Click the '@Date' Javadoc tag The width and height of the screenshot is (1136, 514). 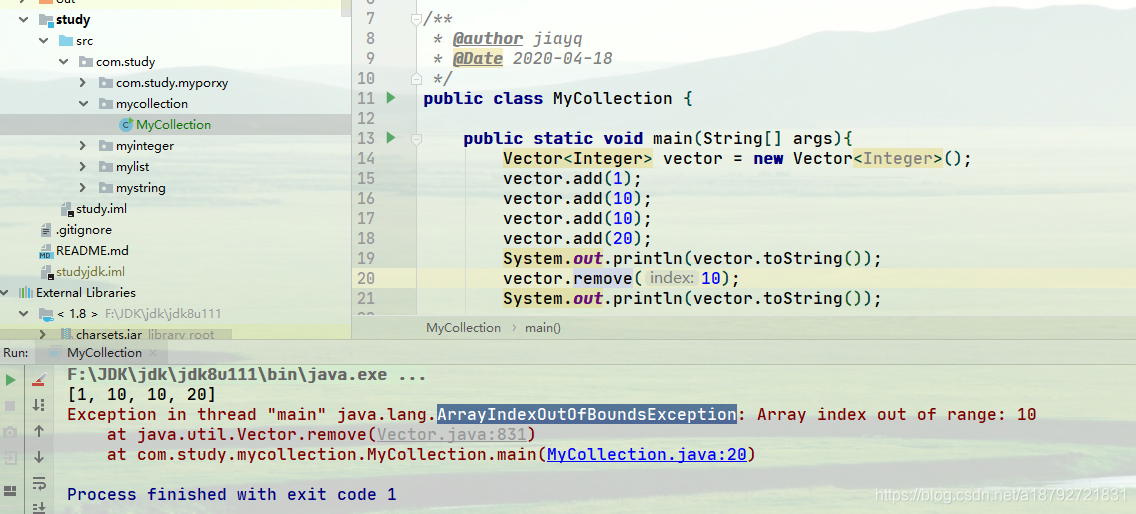click(x=477, y=58)
